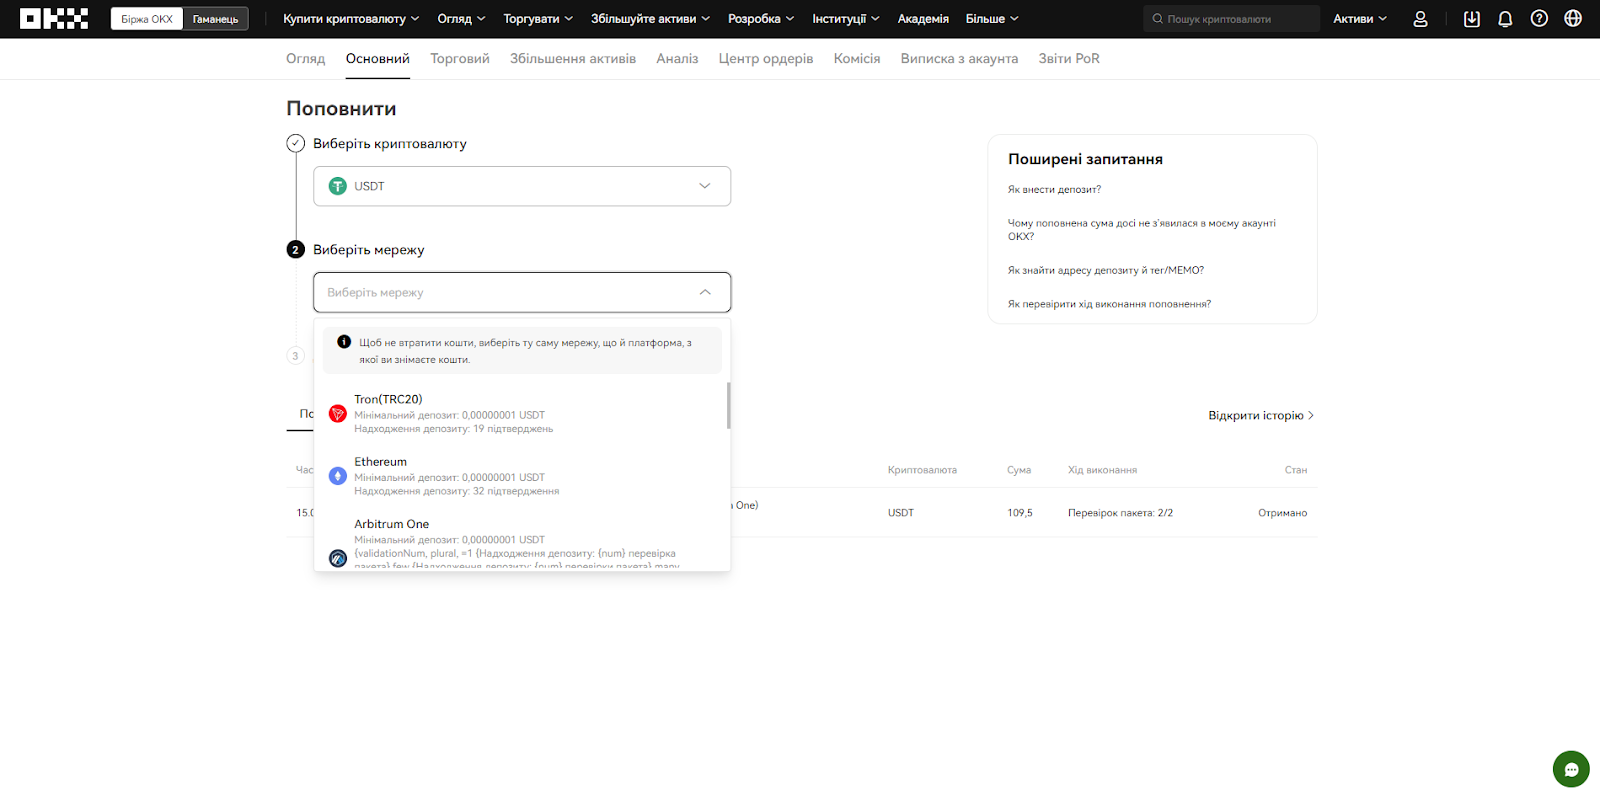
Task: Switch to Гаманець mode
Action: click(215, 19)
